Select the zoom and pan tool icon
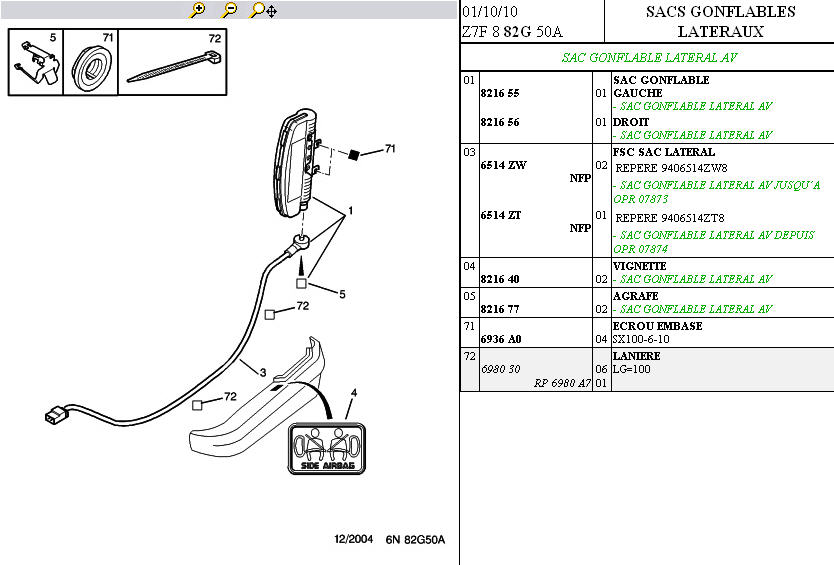834x565 pixels. 264,10
